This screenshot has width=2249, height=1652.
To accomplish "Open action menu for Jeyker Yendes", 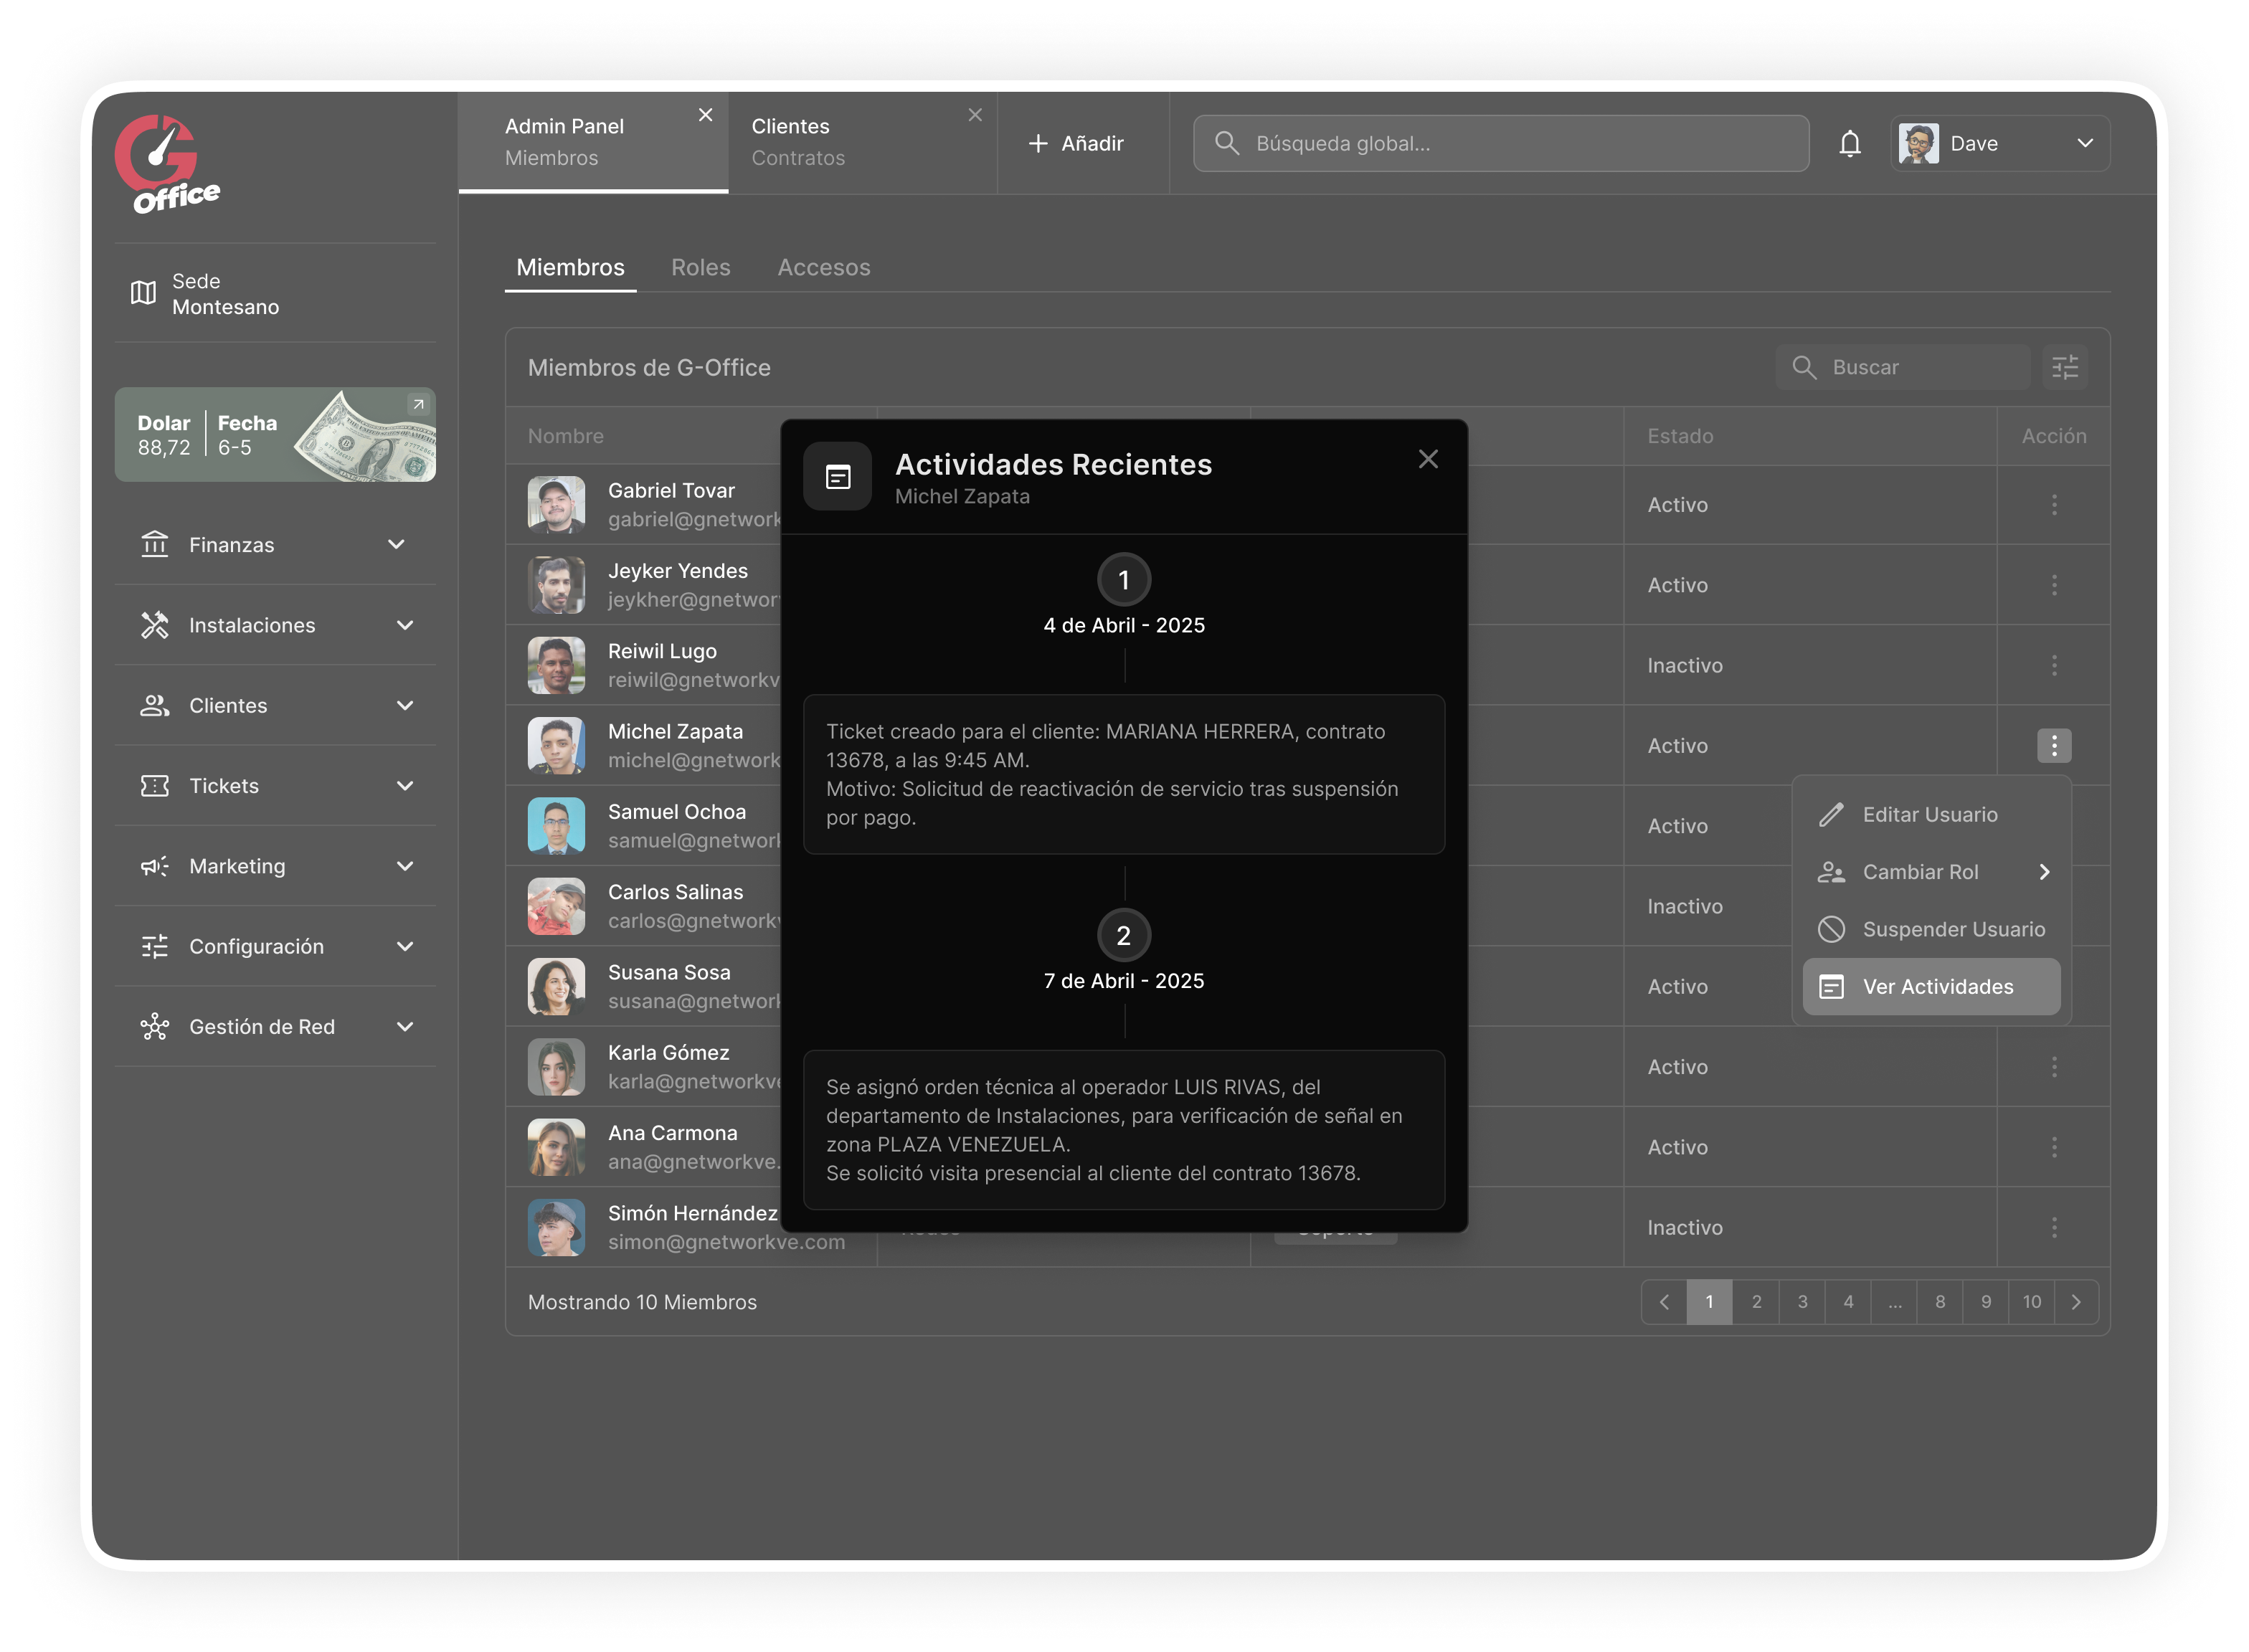I will (x=2053, y=585).
